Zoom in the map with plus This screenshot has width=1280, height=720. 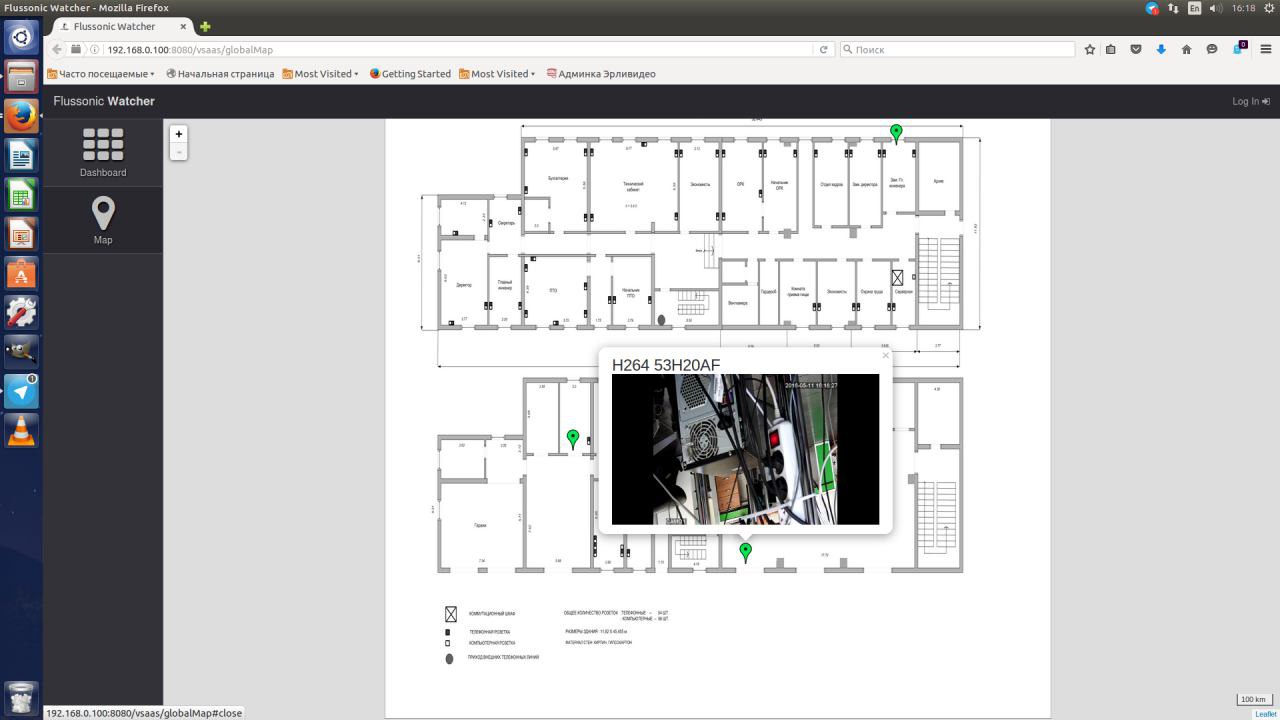point(179,134)
